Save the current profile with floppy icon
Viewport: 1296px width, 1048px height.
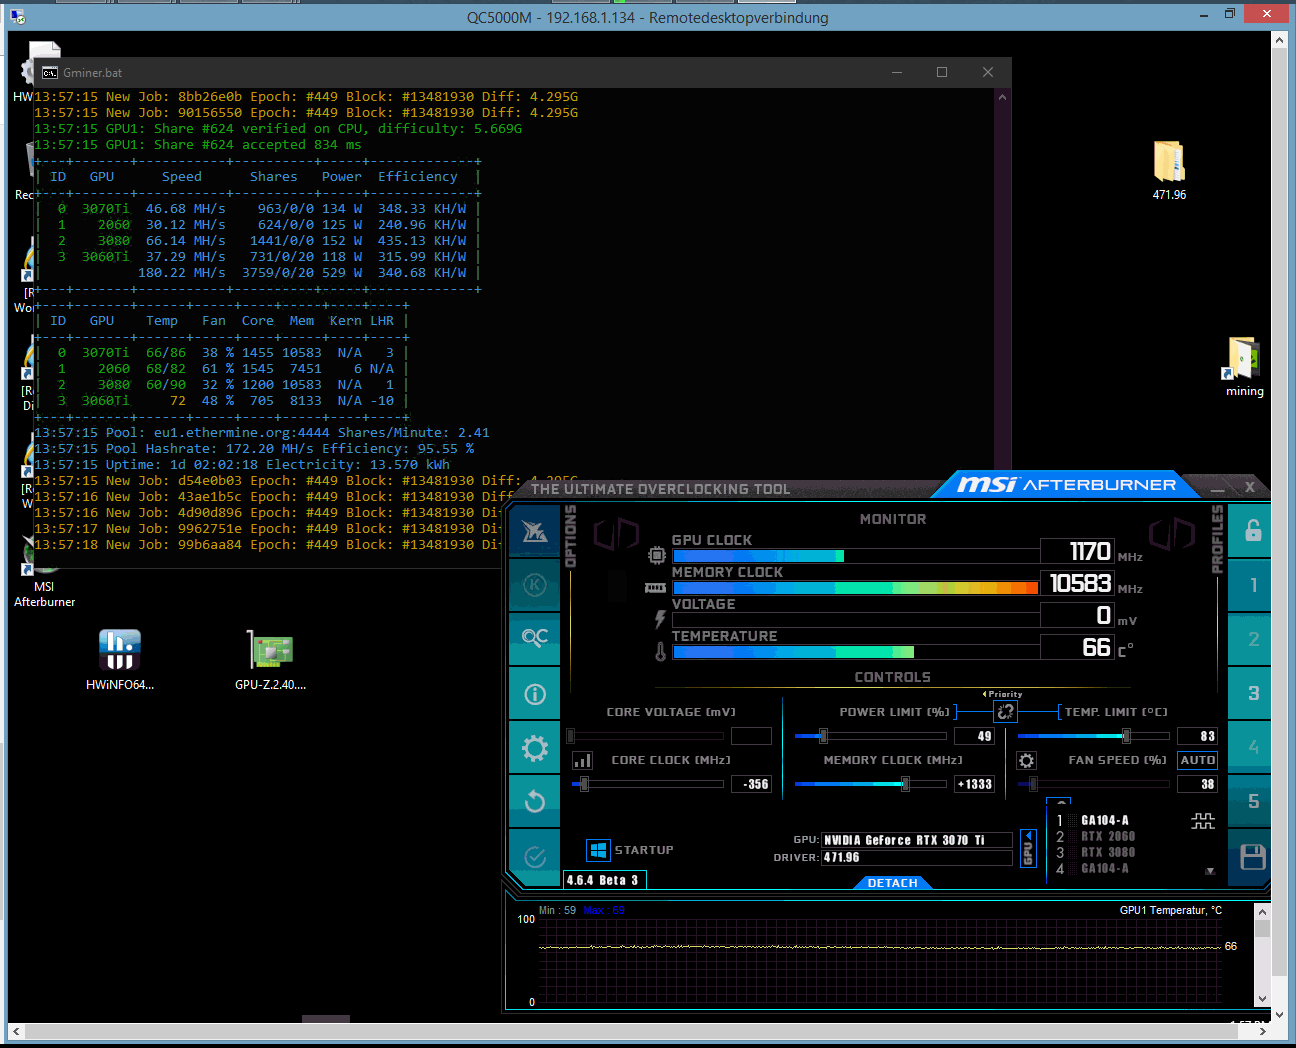[1252, 857]
